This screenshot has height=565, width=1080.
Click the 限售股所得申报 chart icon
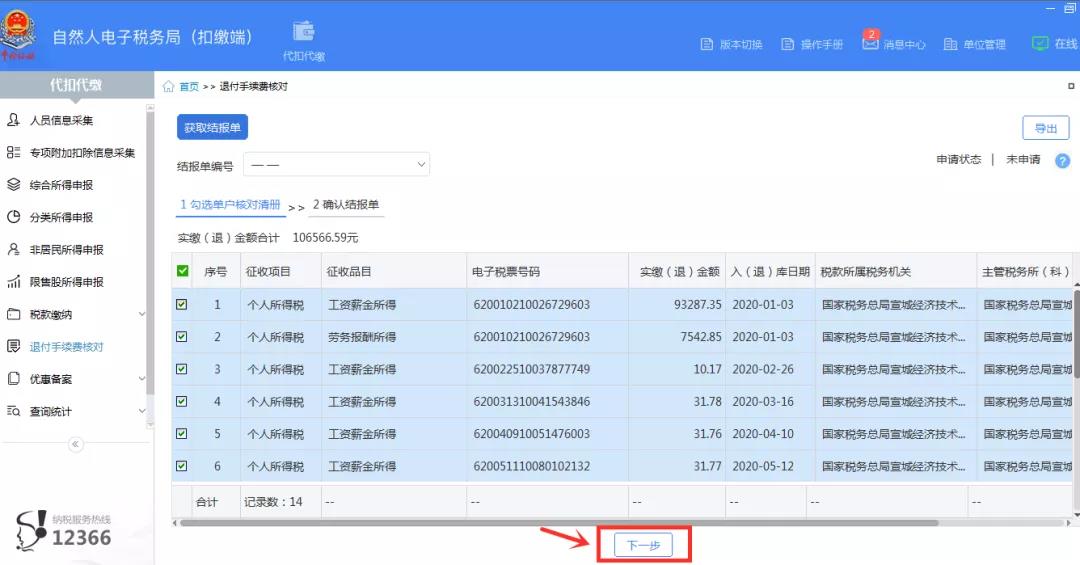point(13,282)
